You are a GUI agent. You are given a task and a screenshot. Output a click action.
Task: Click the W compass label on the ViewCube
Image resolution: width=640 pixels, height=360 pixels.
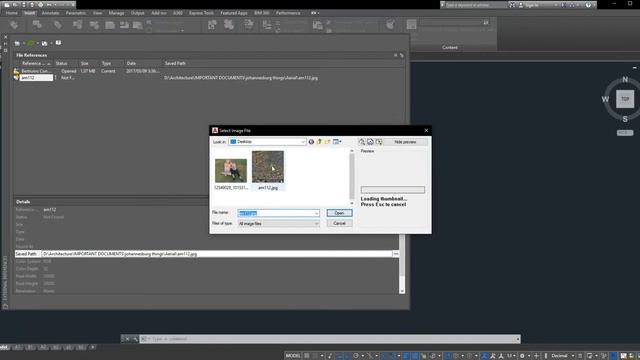pyautogui.click(x=605, y=99)
